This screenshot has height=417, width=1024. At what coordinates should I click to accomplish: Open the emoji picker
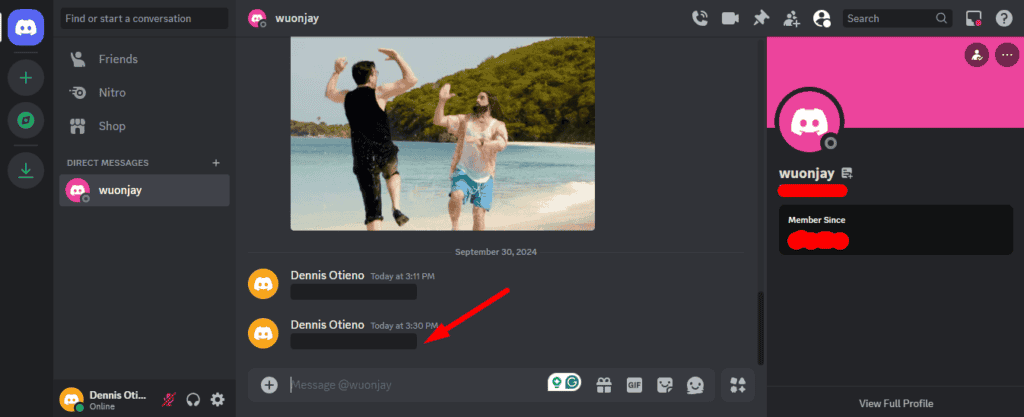tap(695, 385)
